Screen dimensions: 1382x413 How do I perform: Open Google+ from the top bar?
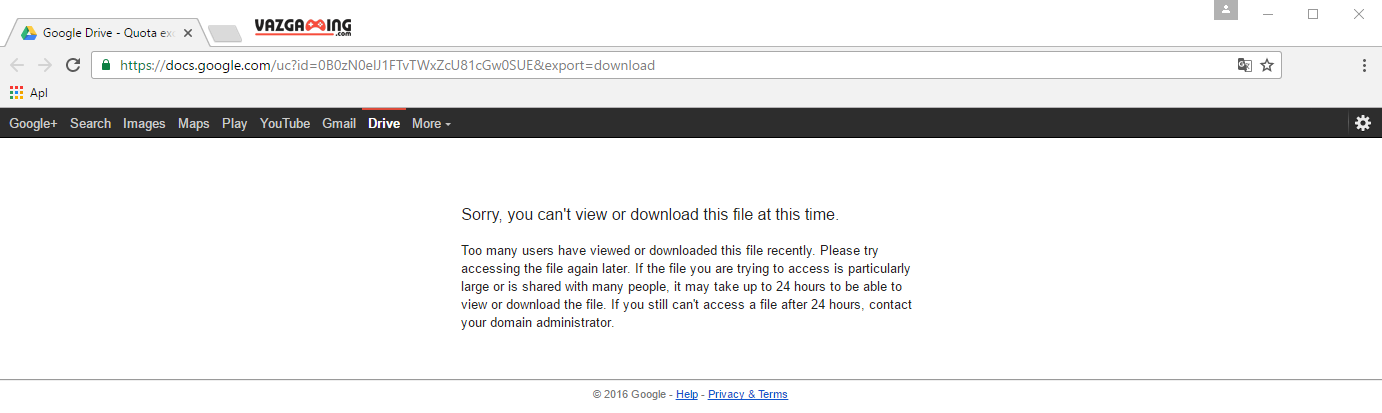tap(34, 123)
